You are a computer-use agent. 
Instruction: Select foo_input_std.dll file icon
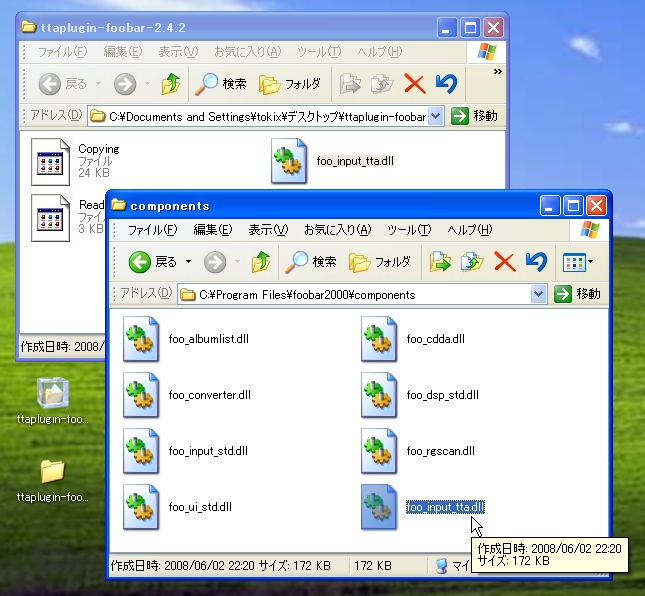141,451
